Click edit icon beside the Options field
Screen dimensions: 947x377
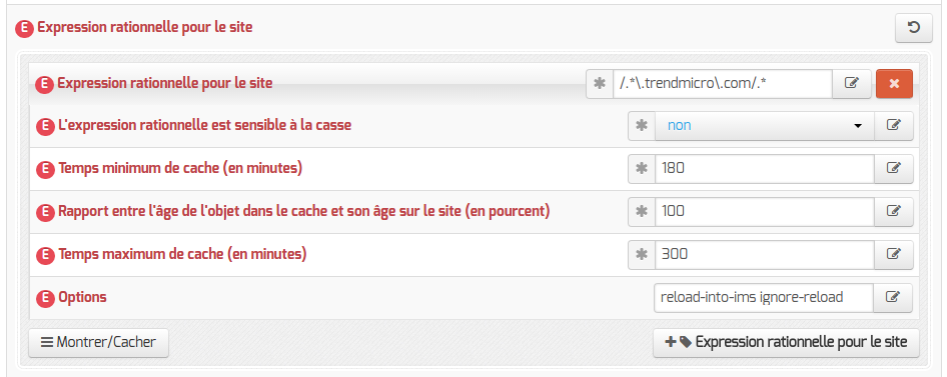(x=893, y=298)
